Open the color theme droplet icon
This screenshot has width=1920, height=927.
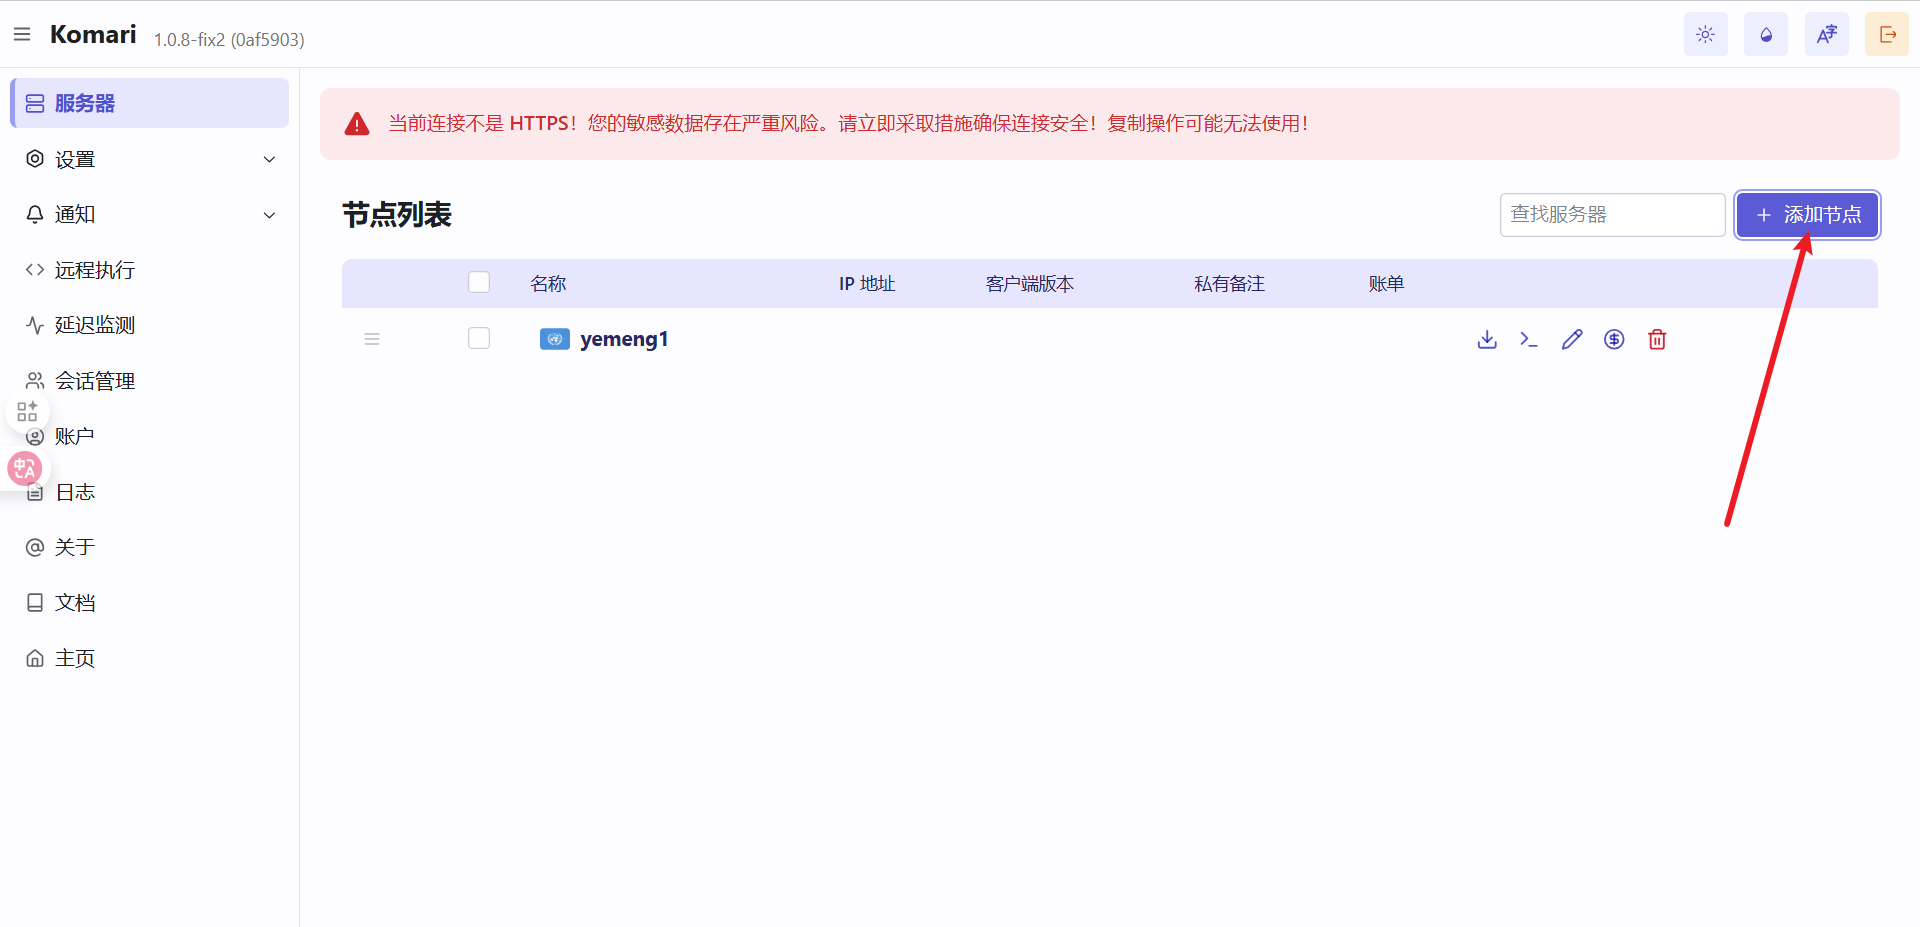[1766, 35]
